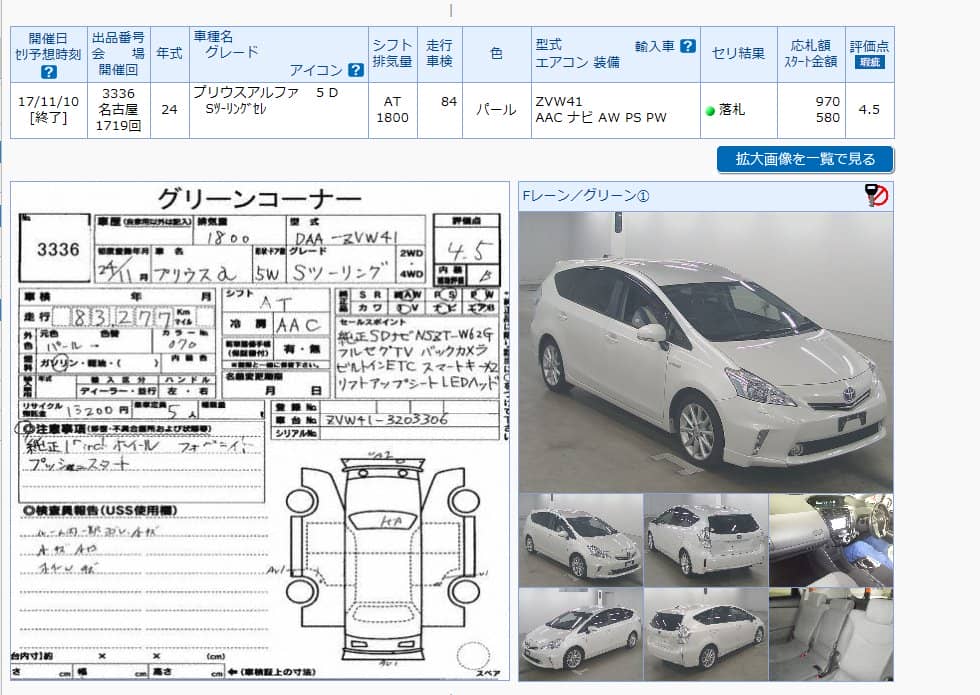This screenshot has height=695, width=980.
Task: Click help icon next to アイコン
Action: coord(356,69)
